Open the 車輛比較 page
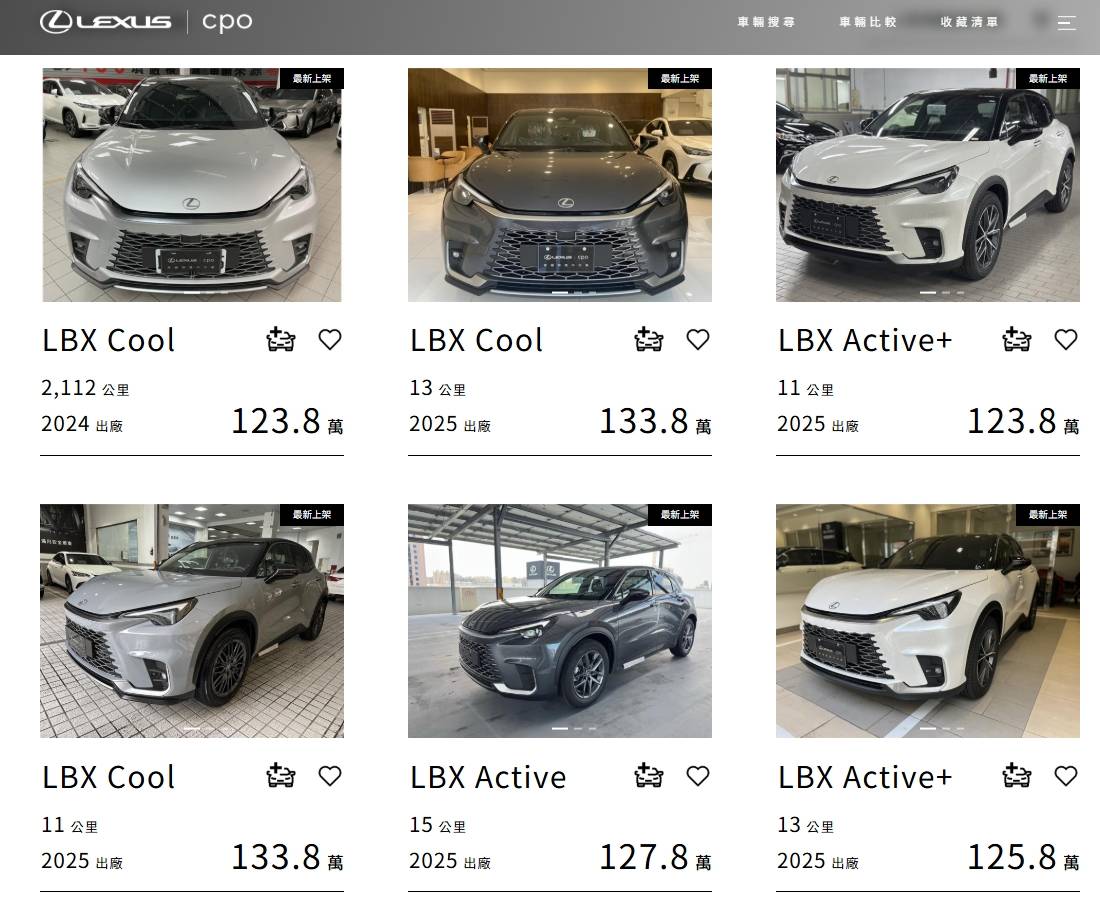This screenshot has width=1100, height=898. pyautogui.click(x=868, y=22)
